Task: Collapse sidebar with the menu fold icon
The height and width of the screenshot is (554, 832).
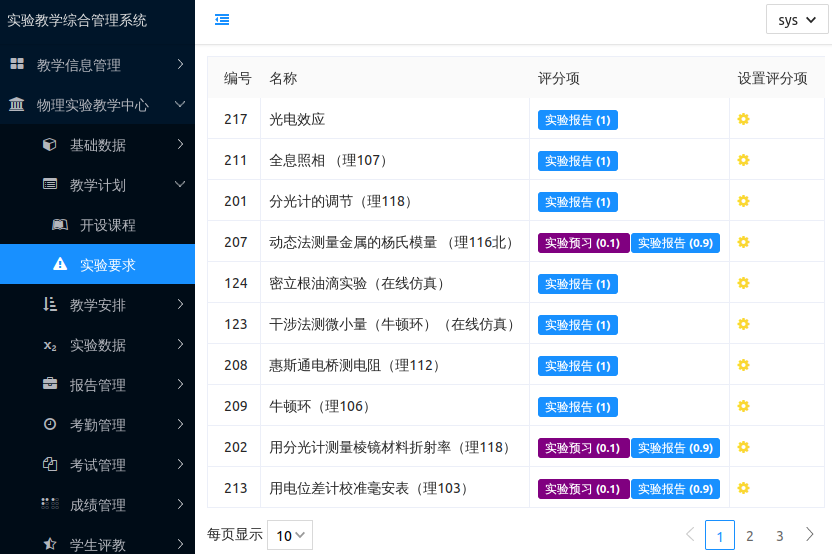Action: tap(222, 19)
